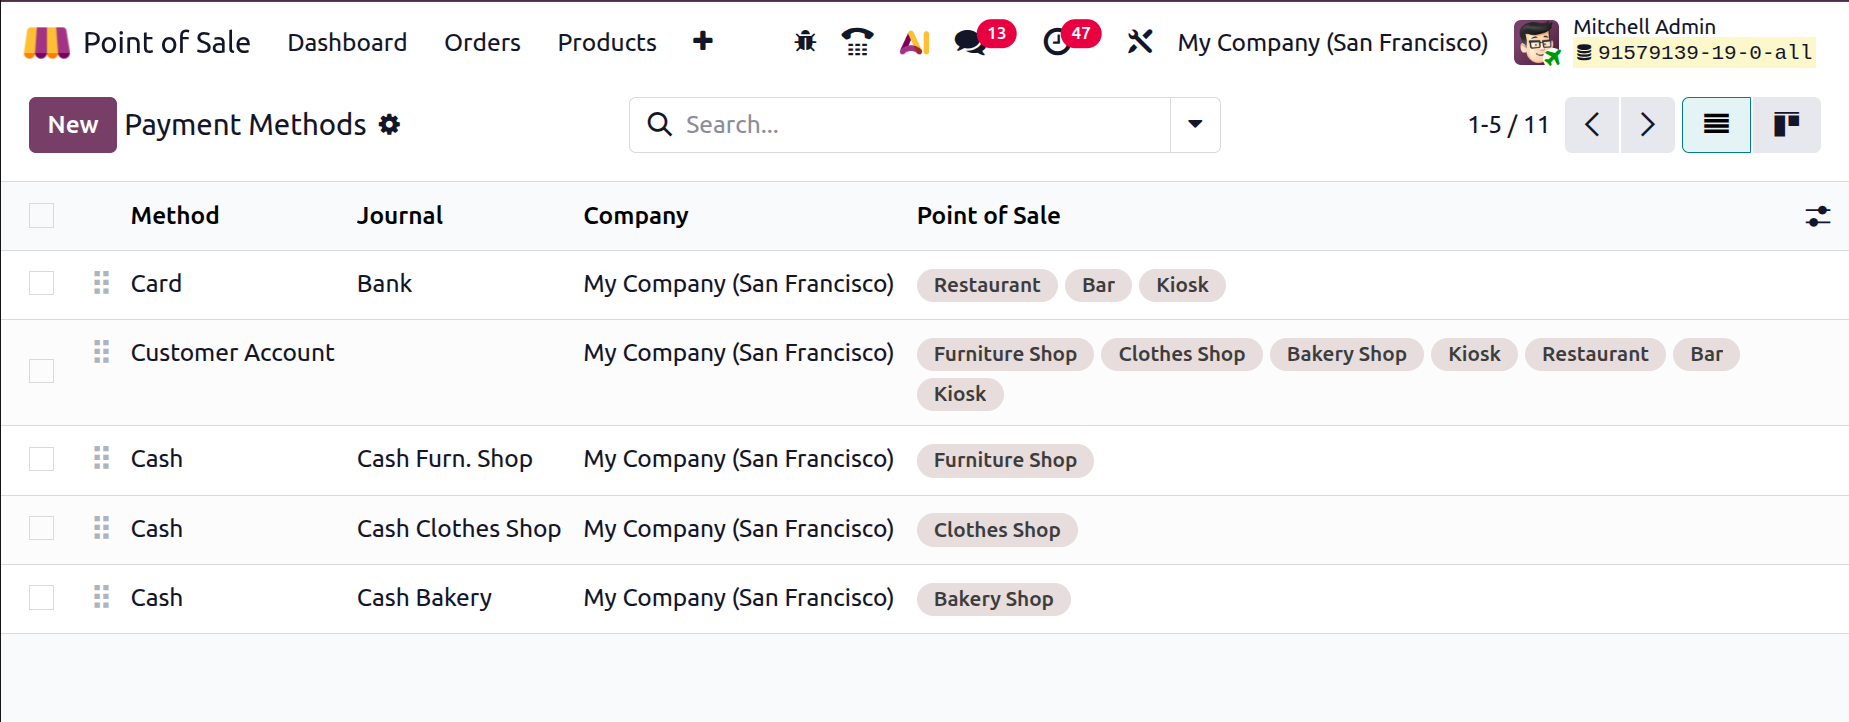This screenshot has width=1849, height=722.
Task: Click the New button
Action: point(73,125)
